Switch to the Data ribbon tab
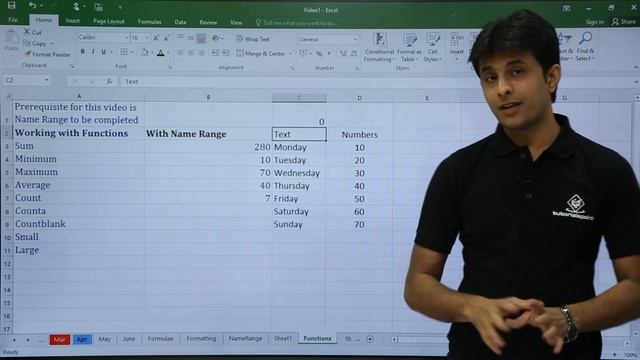Image resolution: width=640 pixels, height=360 pixels. coord(180,22)
